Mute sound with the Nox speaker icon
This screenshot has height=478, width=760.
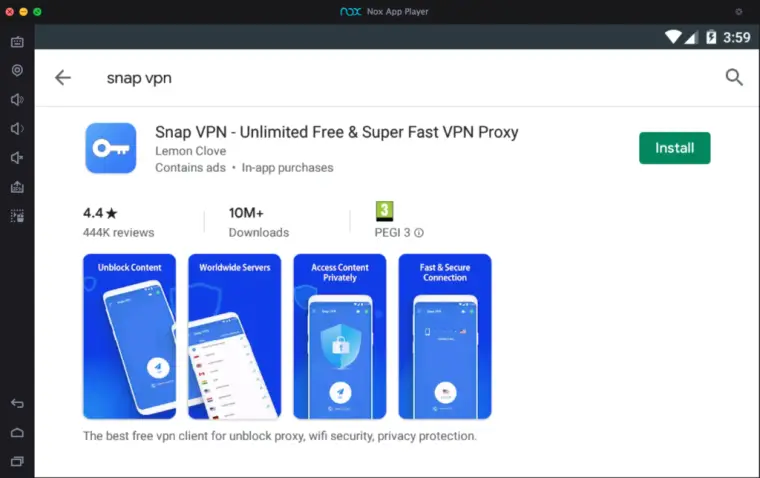point(17,158)
